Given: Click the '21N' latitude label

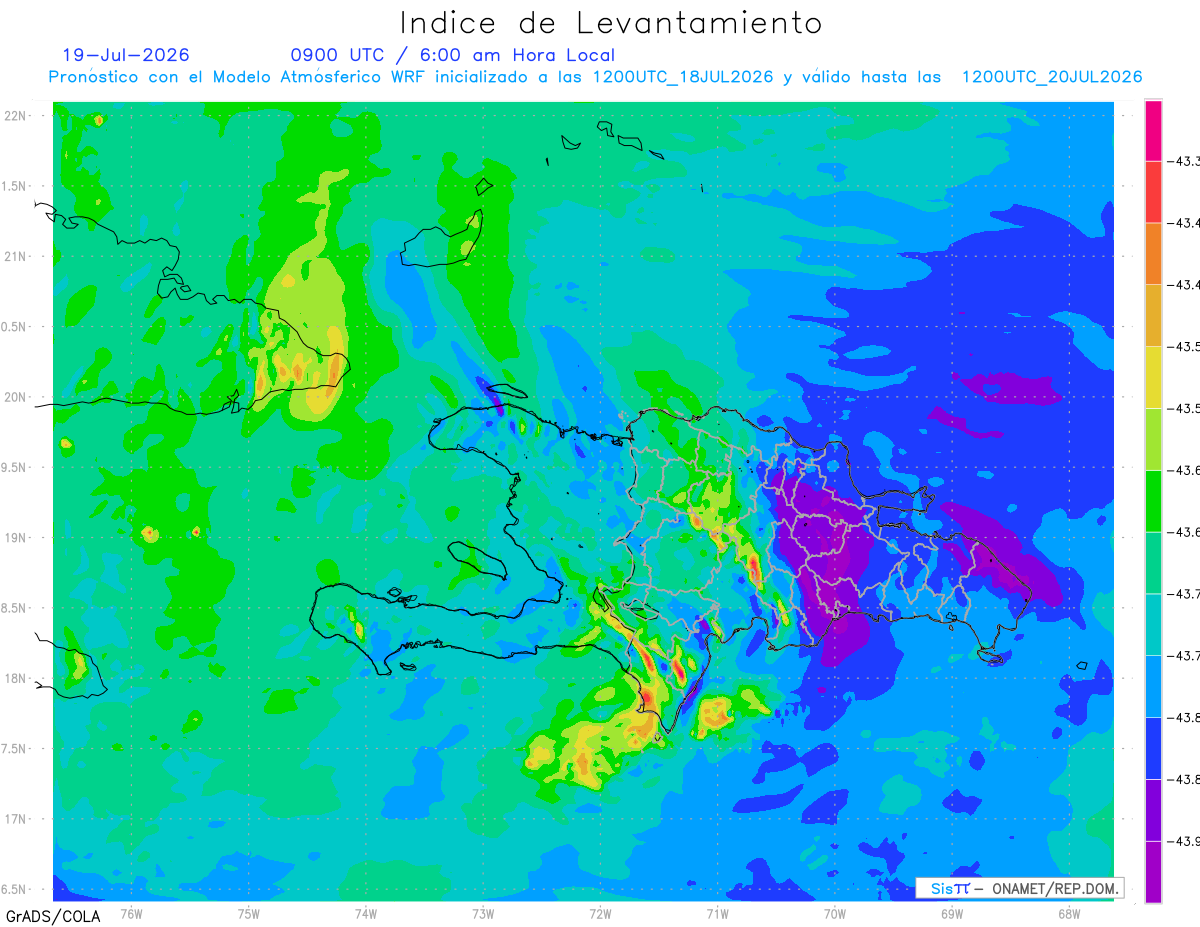Looking at the screenshot, I should click(16, 256).
